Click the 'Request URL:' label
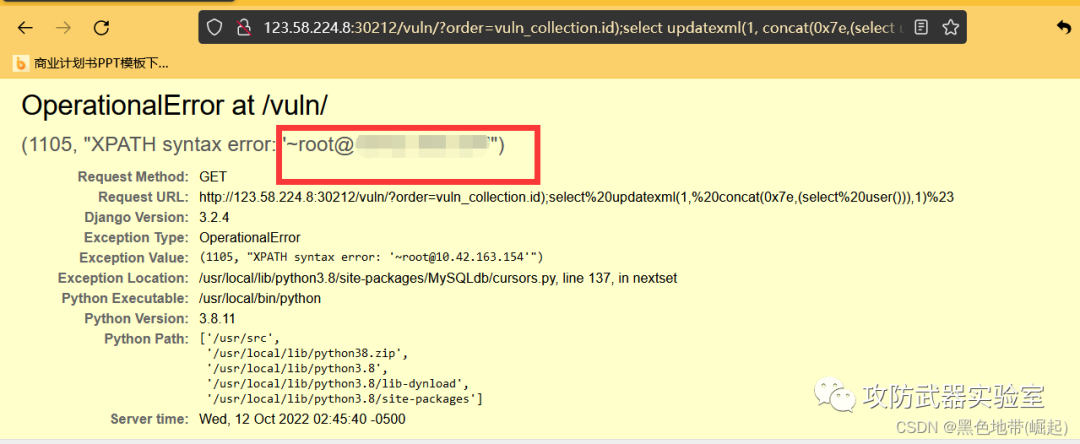The image size is (1080, 444). click(143, 198)
